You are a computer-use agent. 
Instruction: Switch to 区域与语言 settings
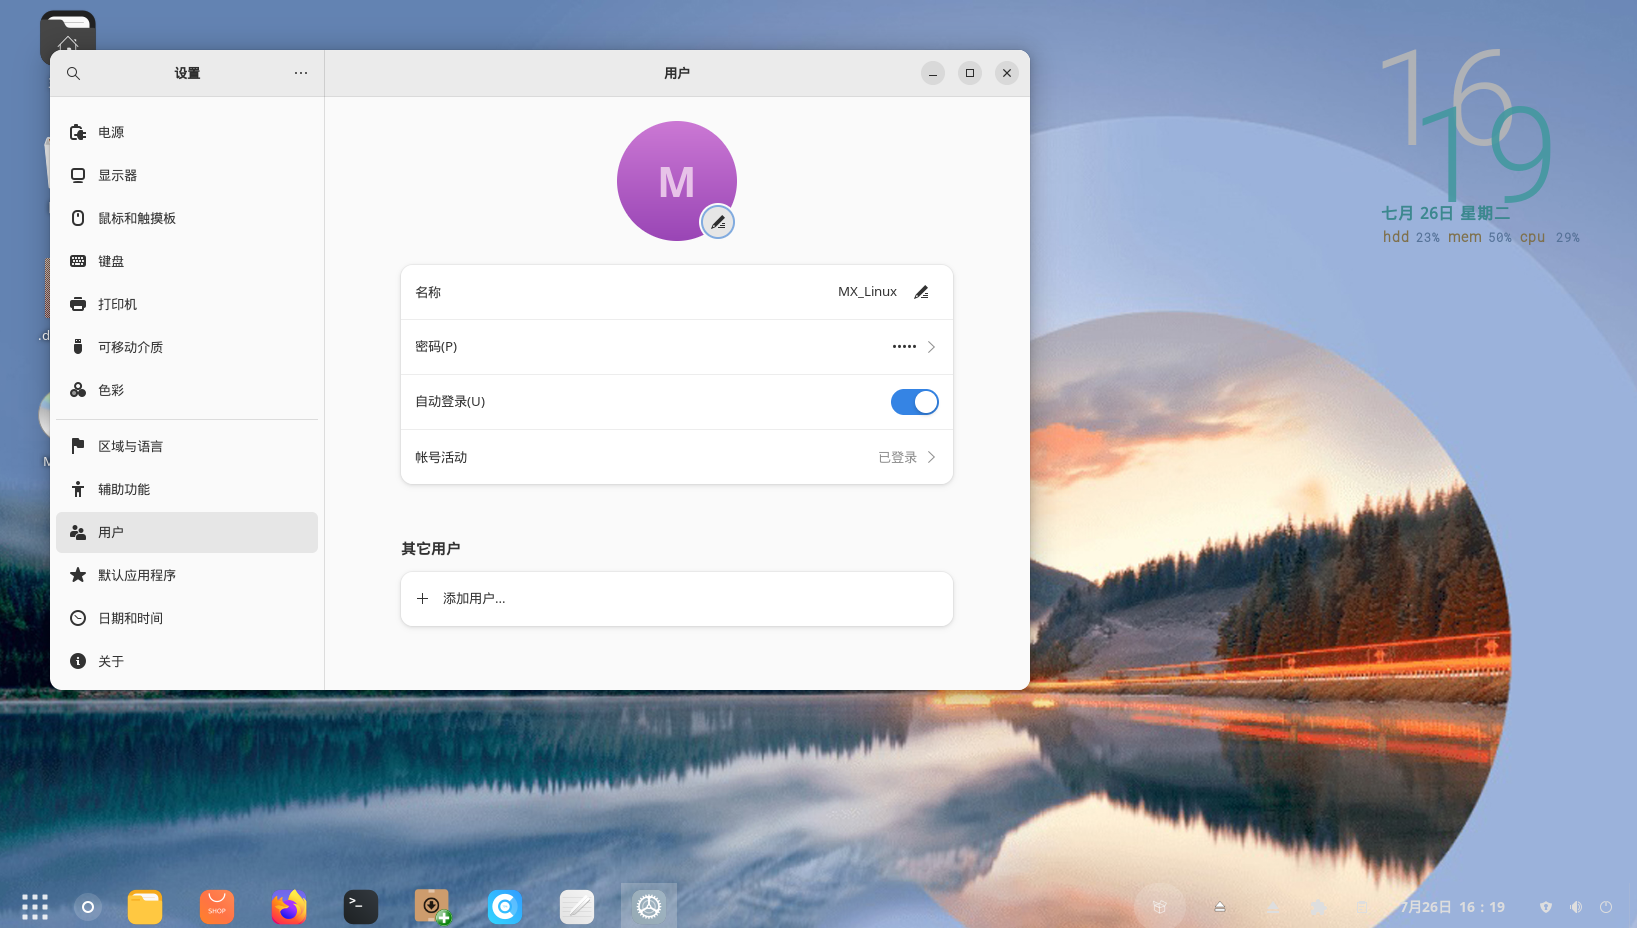187,446
